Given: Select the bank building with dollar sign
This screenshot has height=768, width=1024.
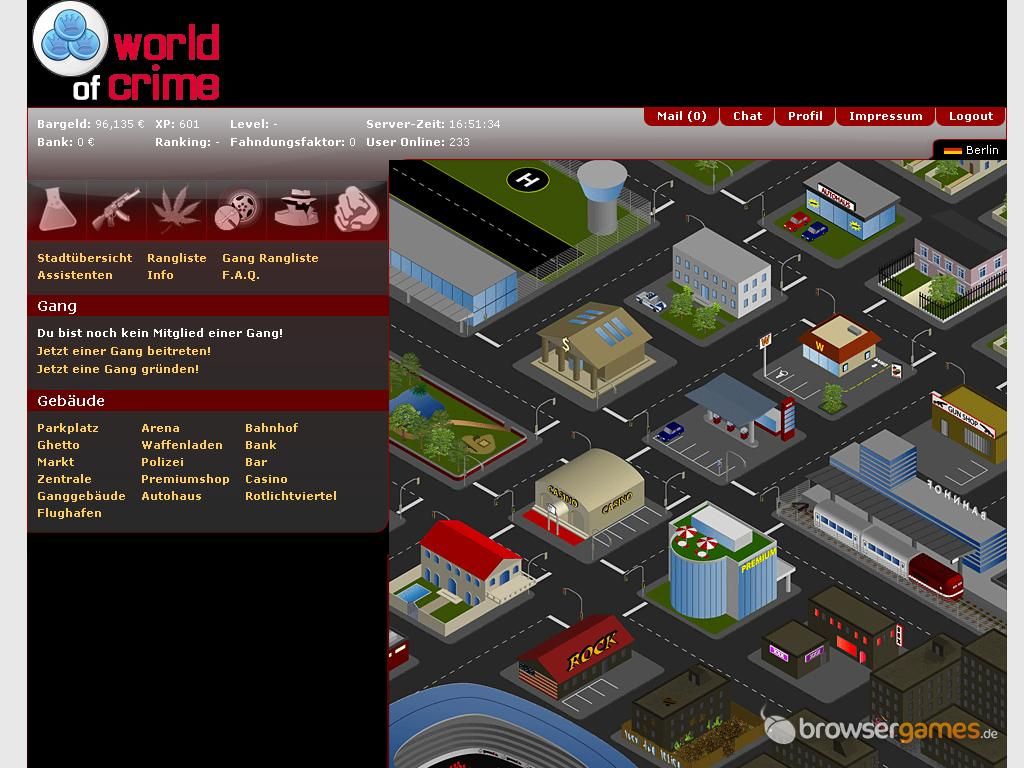Looking at the screenshot, I should (594, 349).
